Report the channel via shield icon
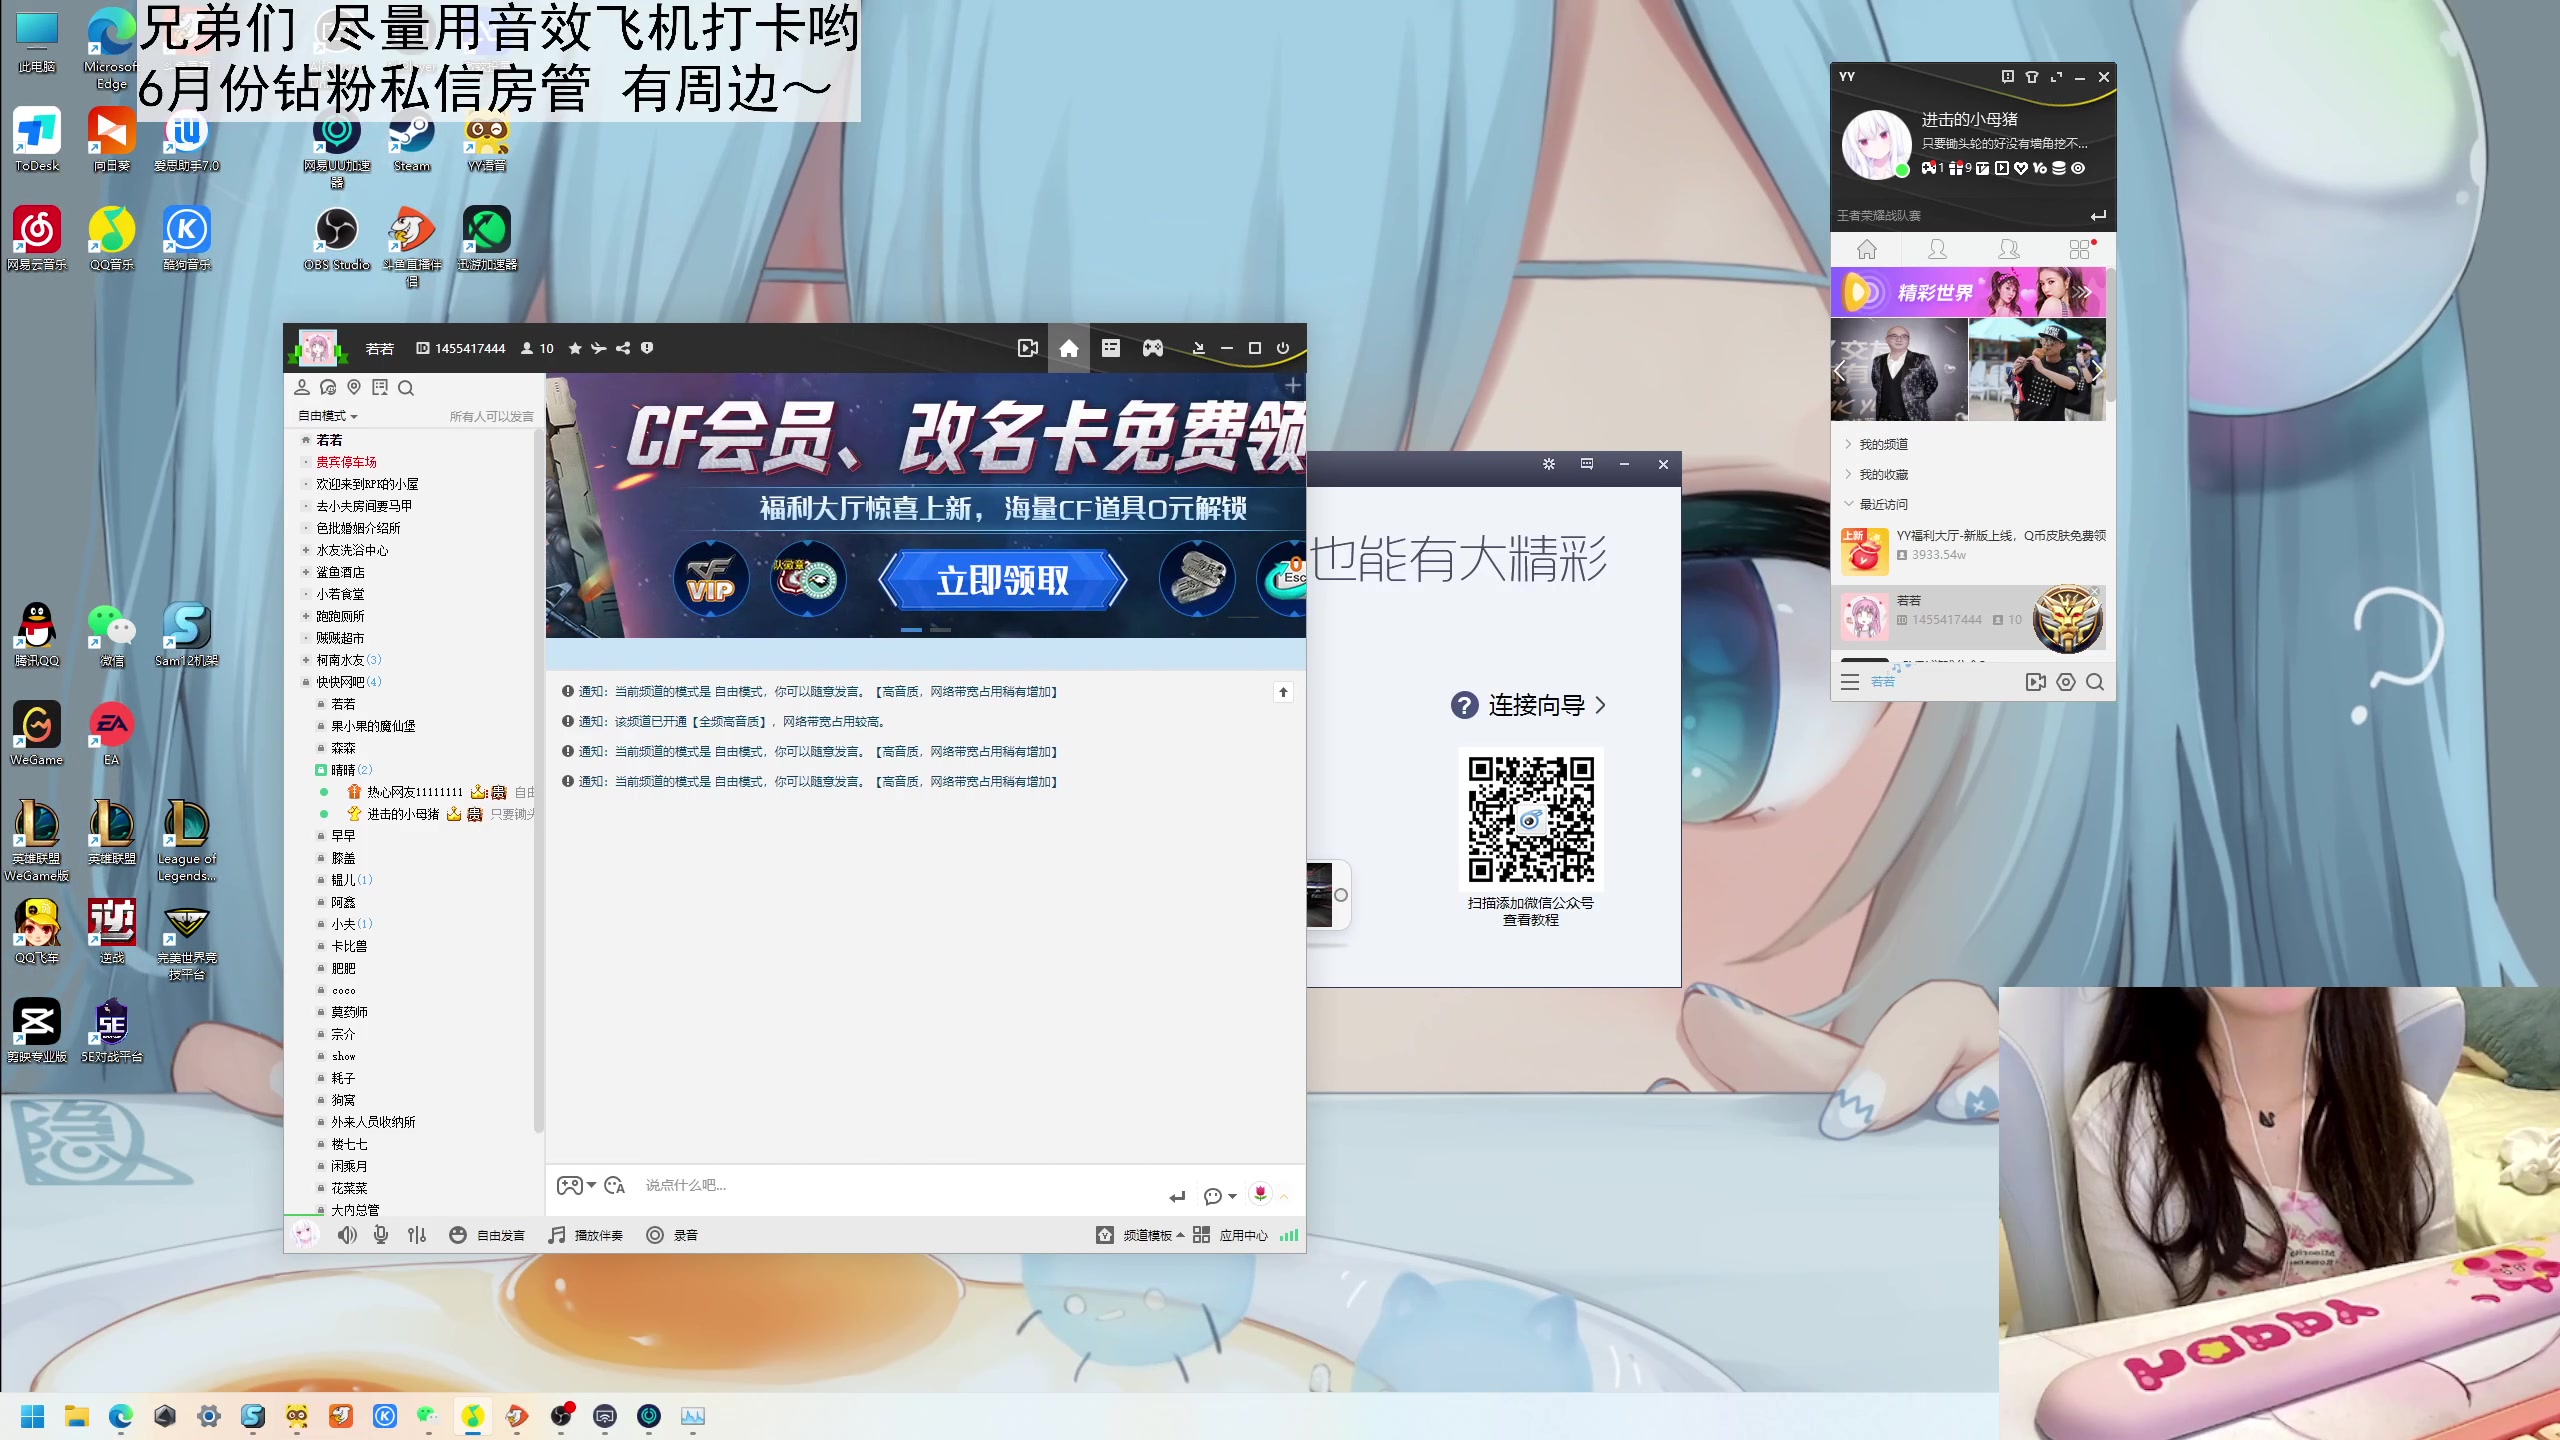 pos(647,348)
